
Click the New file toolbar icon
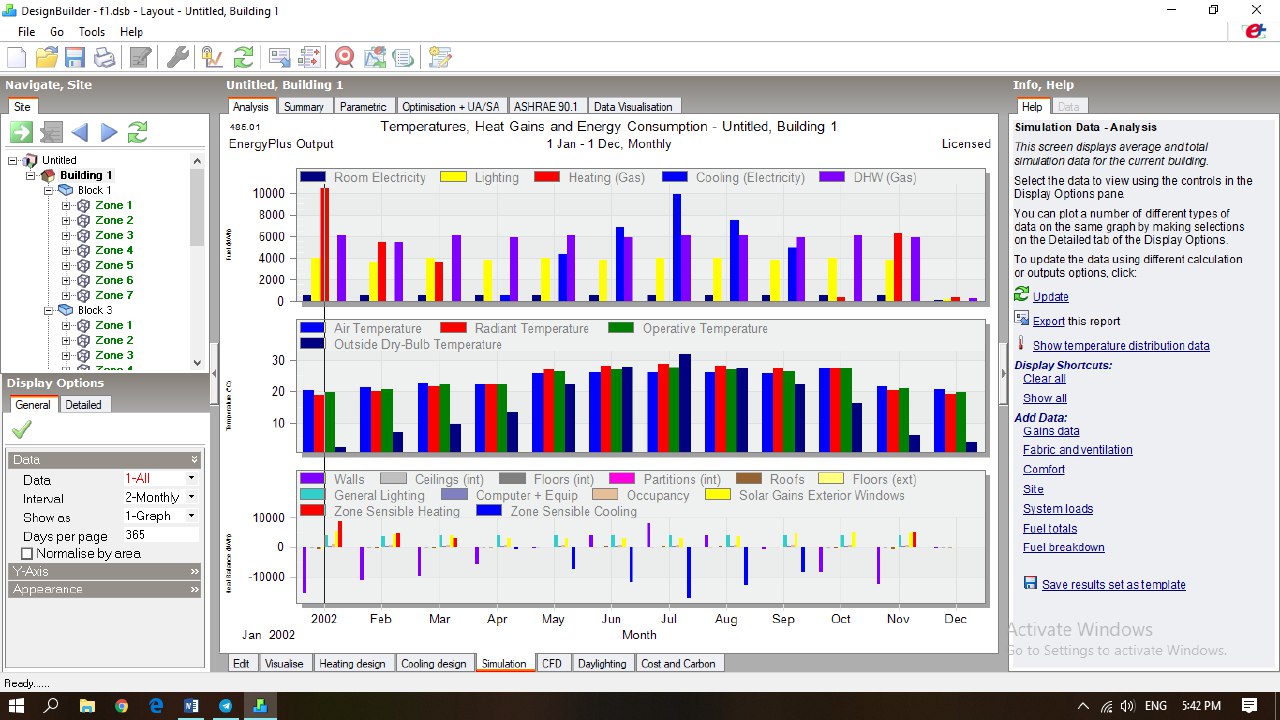click(x=17, y=57)
